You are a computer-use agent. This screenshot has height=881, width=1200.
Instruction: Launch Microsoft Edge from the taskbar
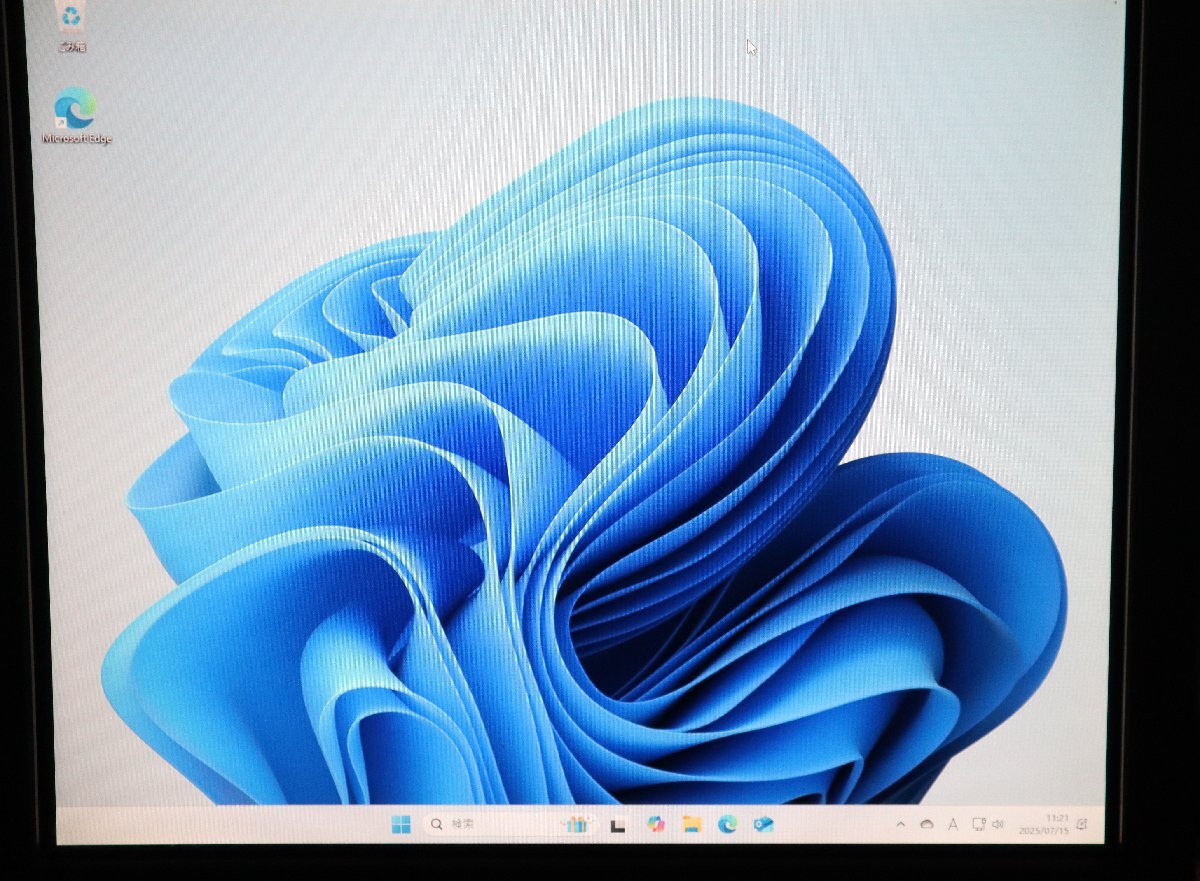pyautogui.click(x=727, y=824)
